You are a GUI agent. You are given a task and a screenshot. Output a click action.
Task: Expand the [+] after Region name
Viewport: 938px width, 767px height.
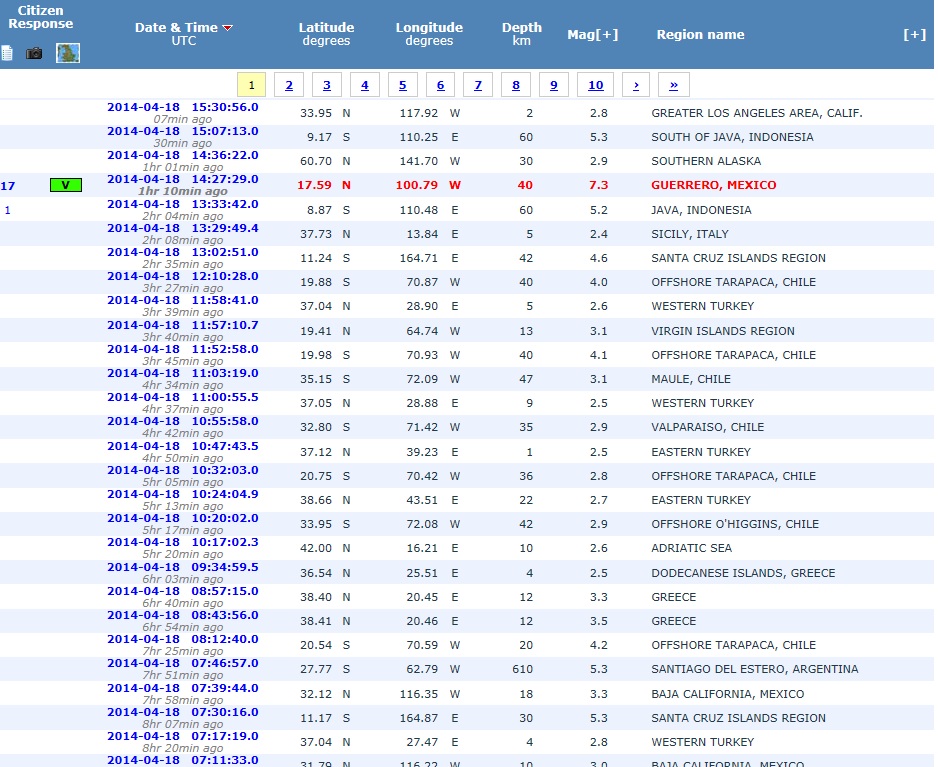[914, 34]
